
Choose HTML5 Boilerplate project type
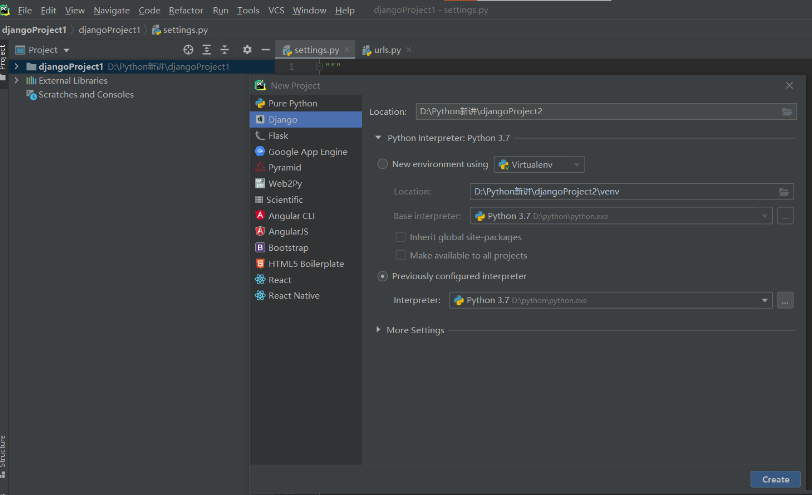coord(306,264)
